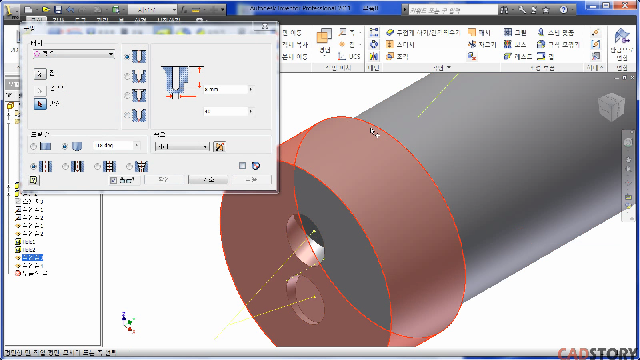The width and height of the screenshot is (640, 360).
Task: Click the highlighted browser tree feature item
Action: 32,257
